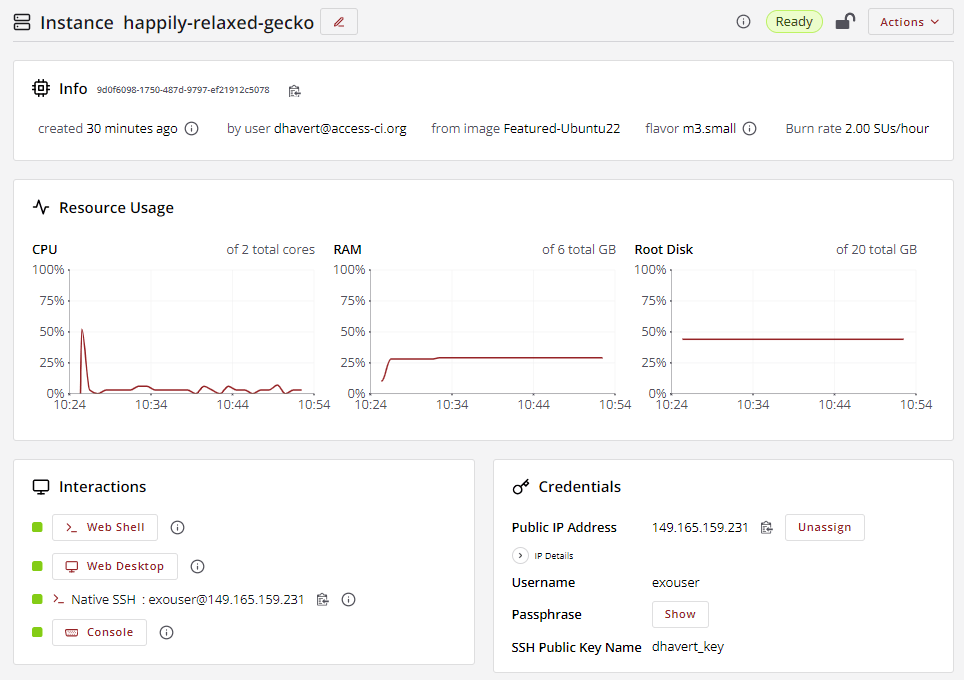View info about Console interaction
The height and width of the screenshot is (680, 964).
click(x=167, y=632)
